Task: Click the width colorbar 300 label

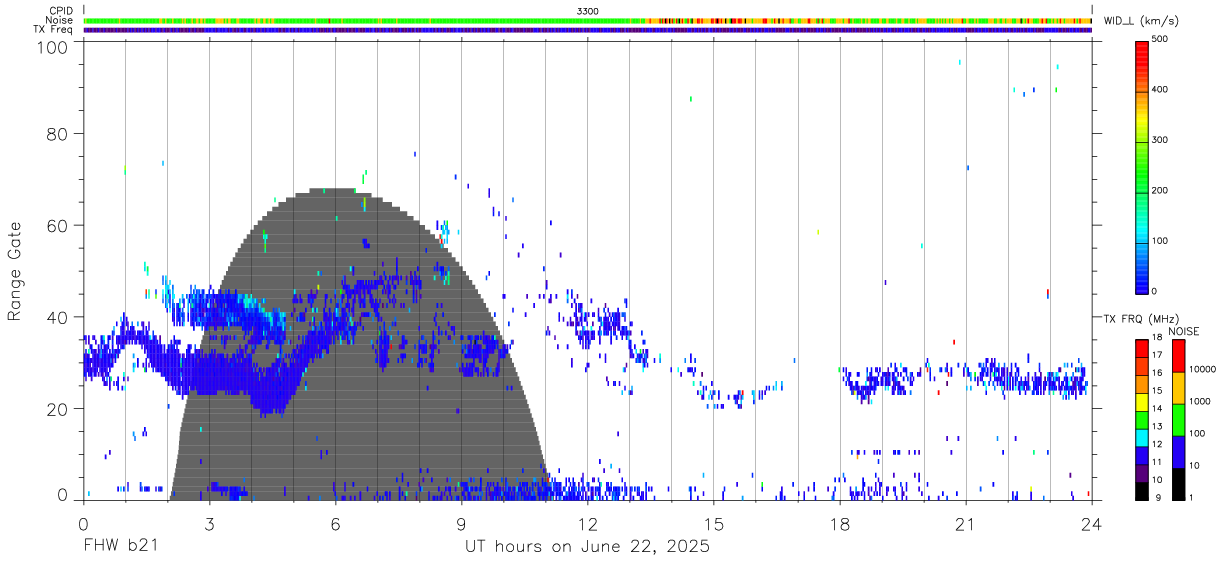Action: [x=1160, y=140]
